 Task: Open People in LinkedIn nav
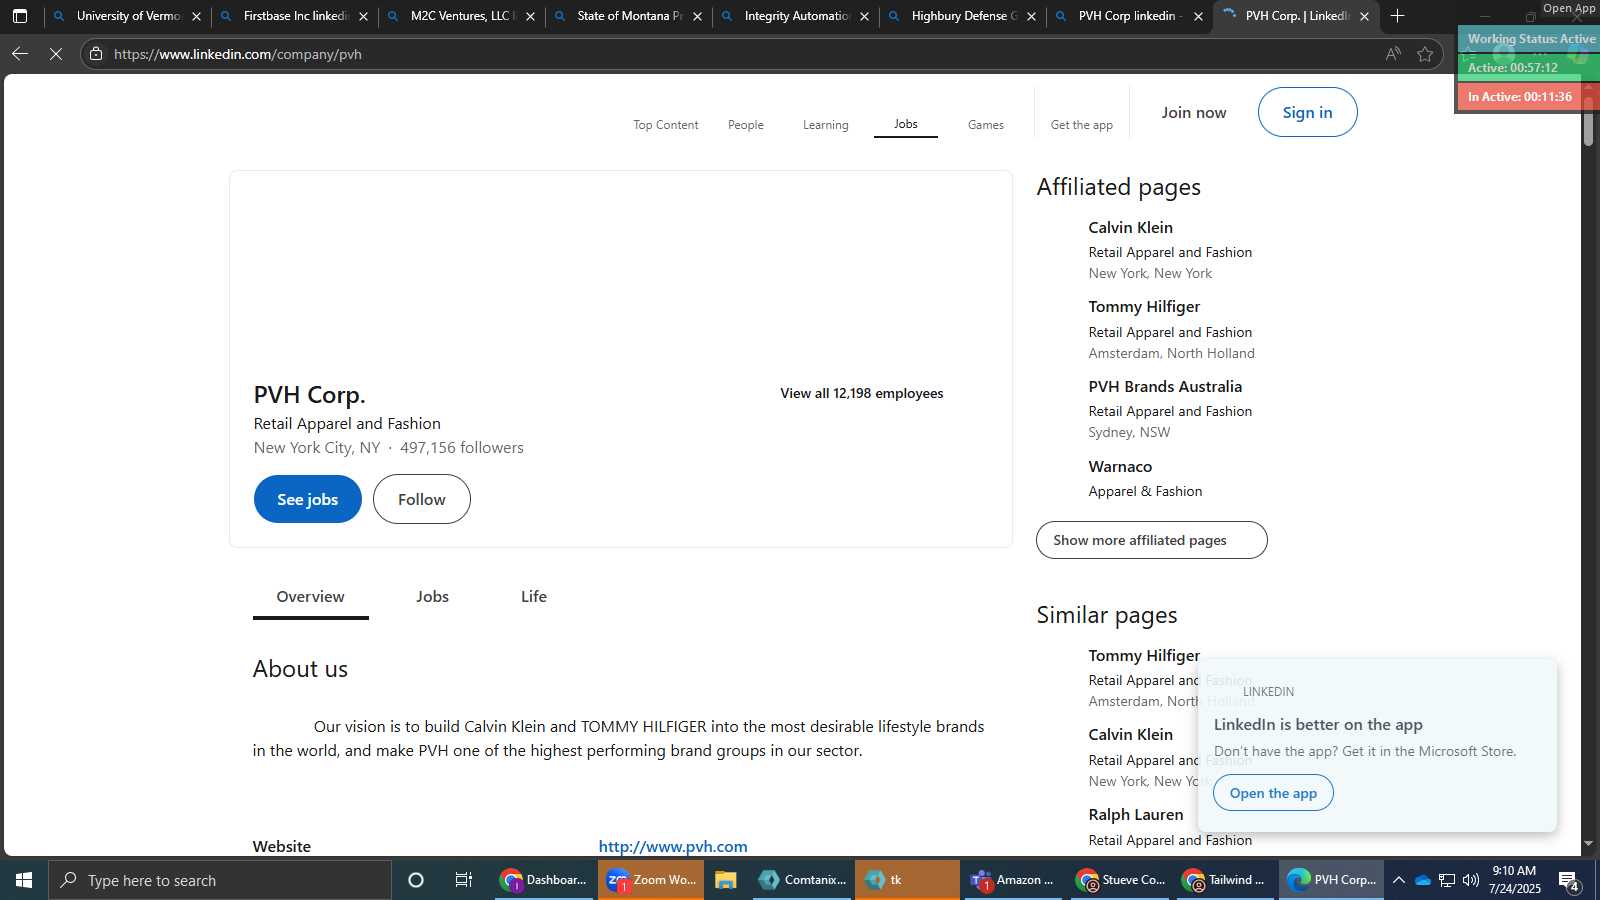click(x=746, y=125)
